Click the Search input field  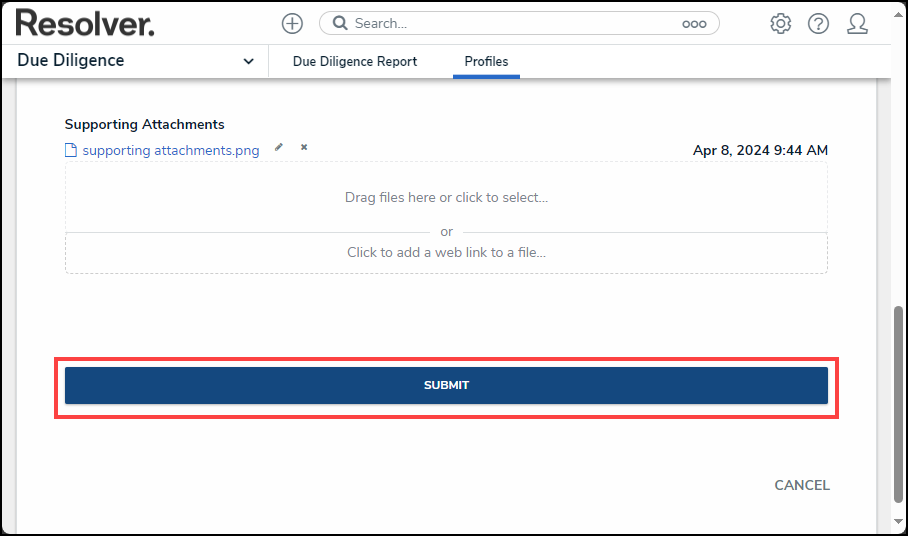pyautogui.click(x=515, y=24)
